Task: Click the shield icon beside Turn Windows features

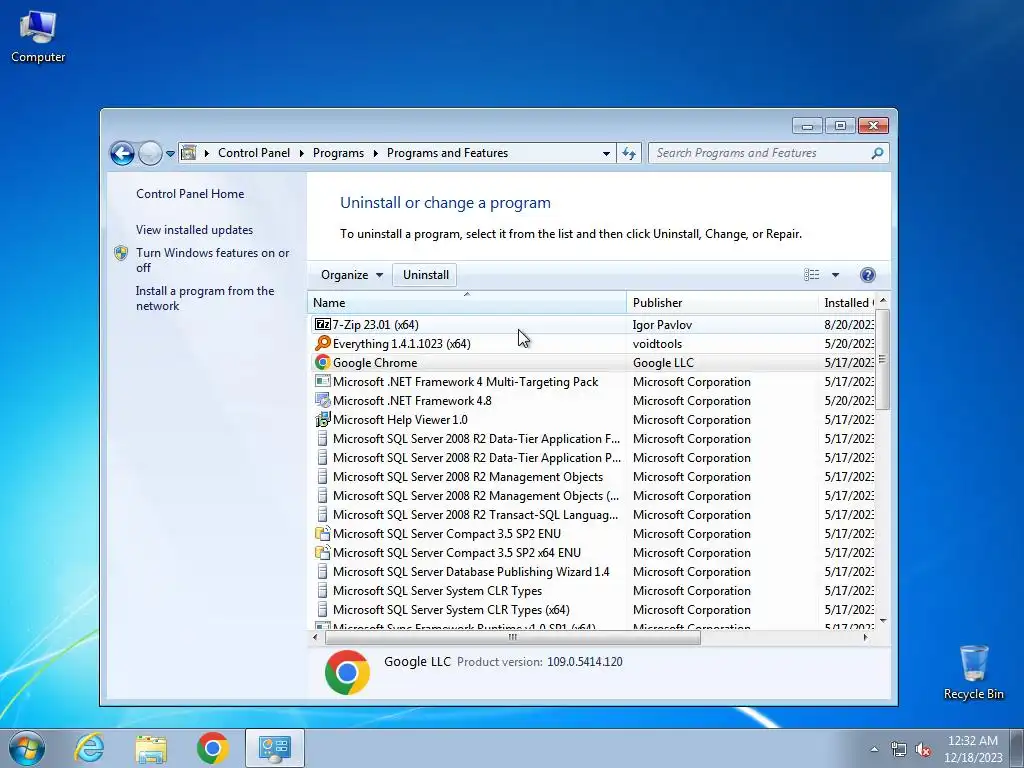Action: click(x=121, y=253)
